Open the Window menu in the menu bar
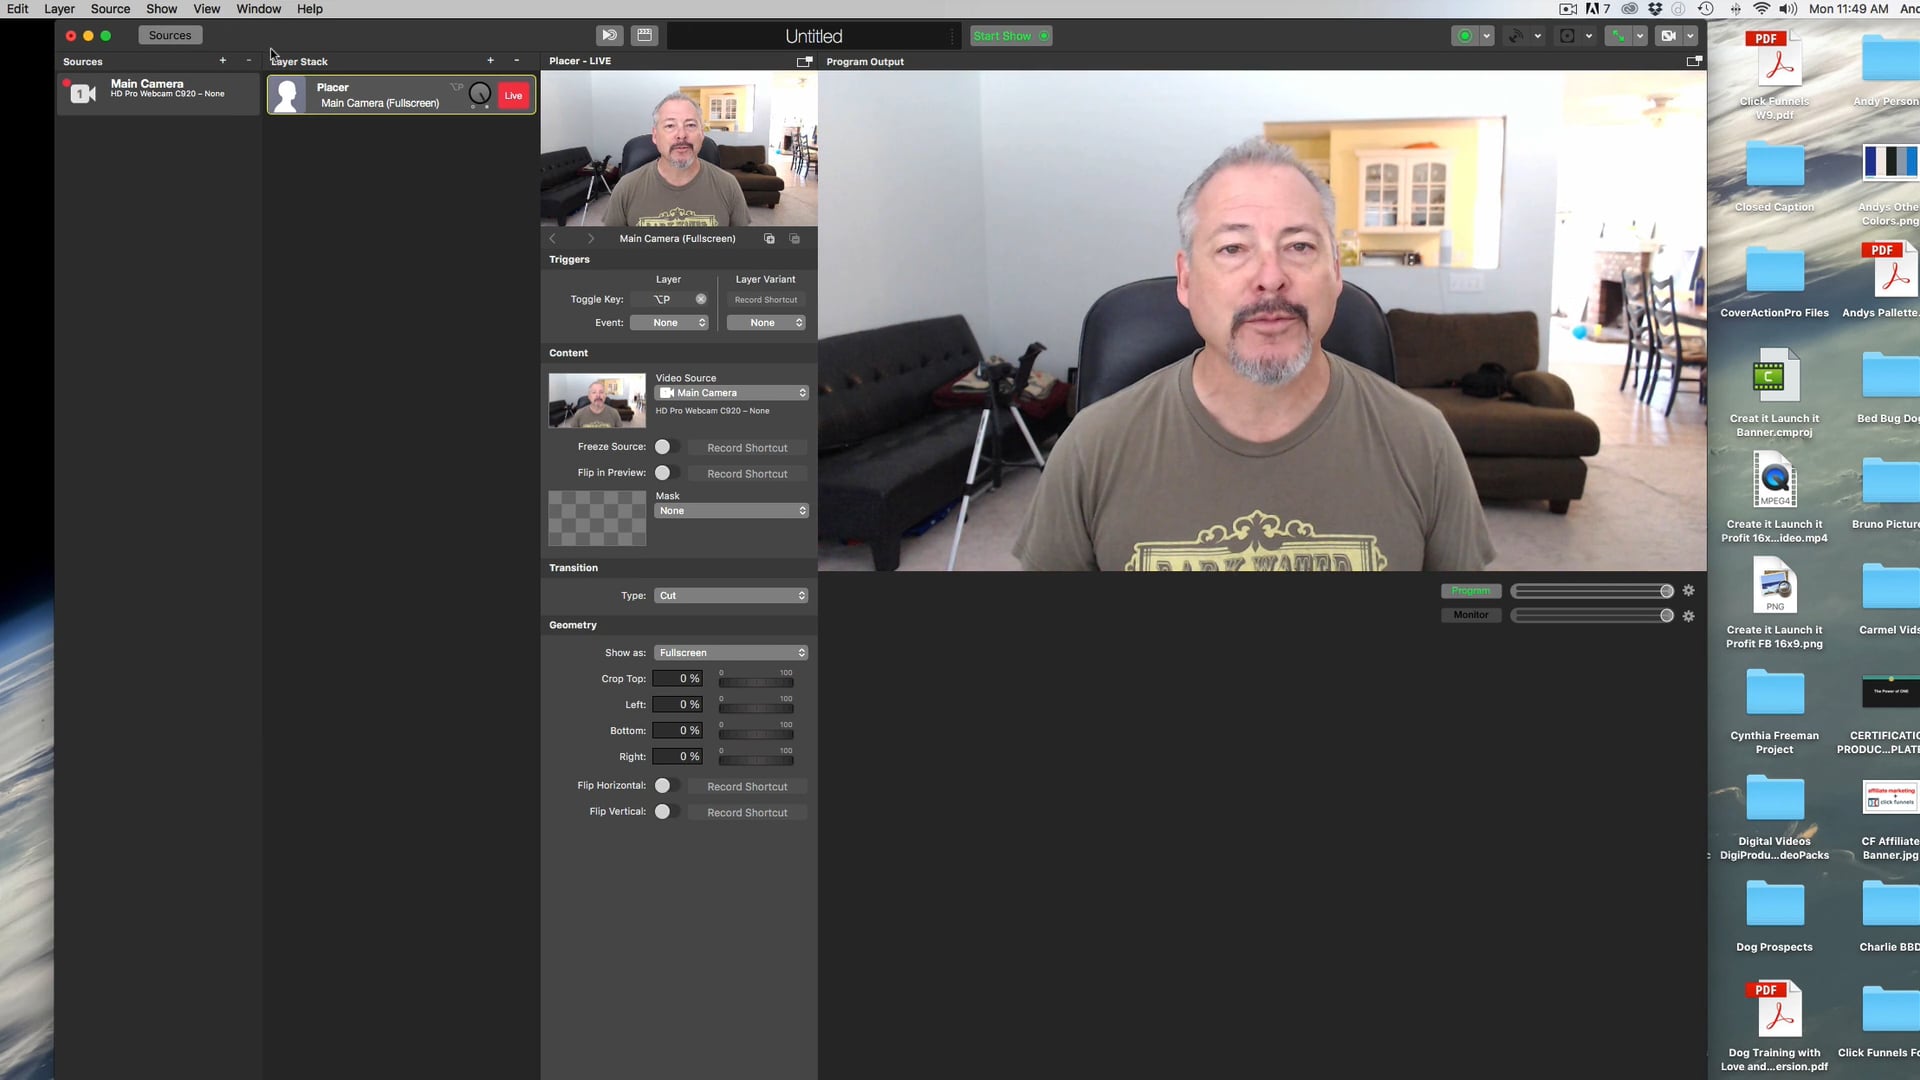Viewport: 1920px width, 1080px height. coord(258,8)
